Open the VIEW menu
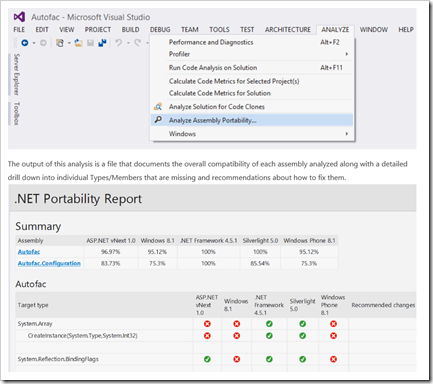 [67, 30]
